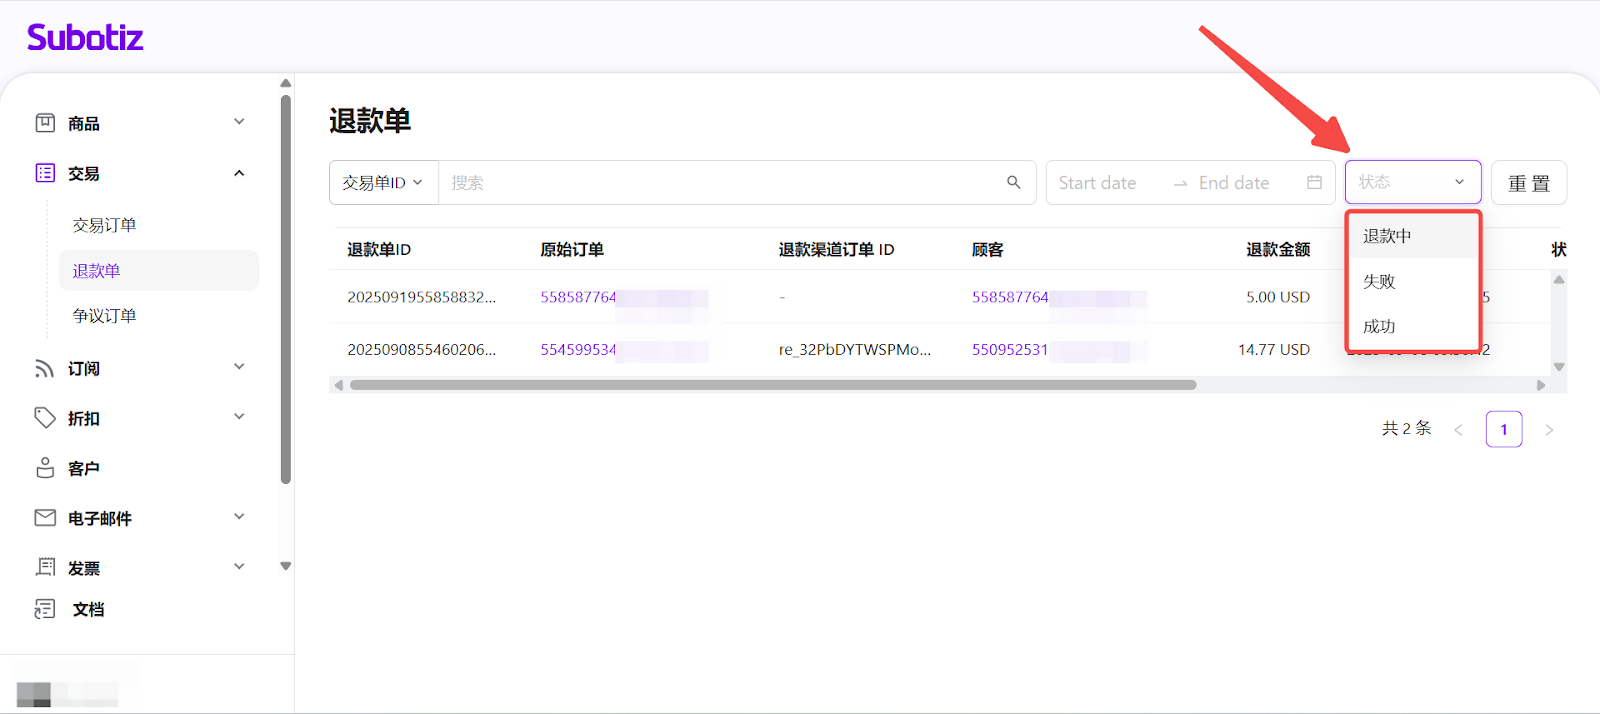Click the 订阅 subscription feed icon
The image size is (1600, 714).
pyautogui.click(x=45, y=368)
